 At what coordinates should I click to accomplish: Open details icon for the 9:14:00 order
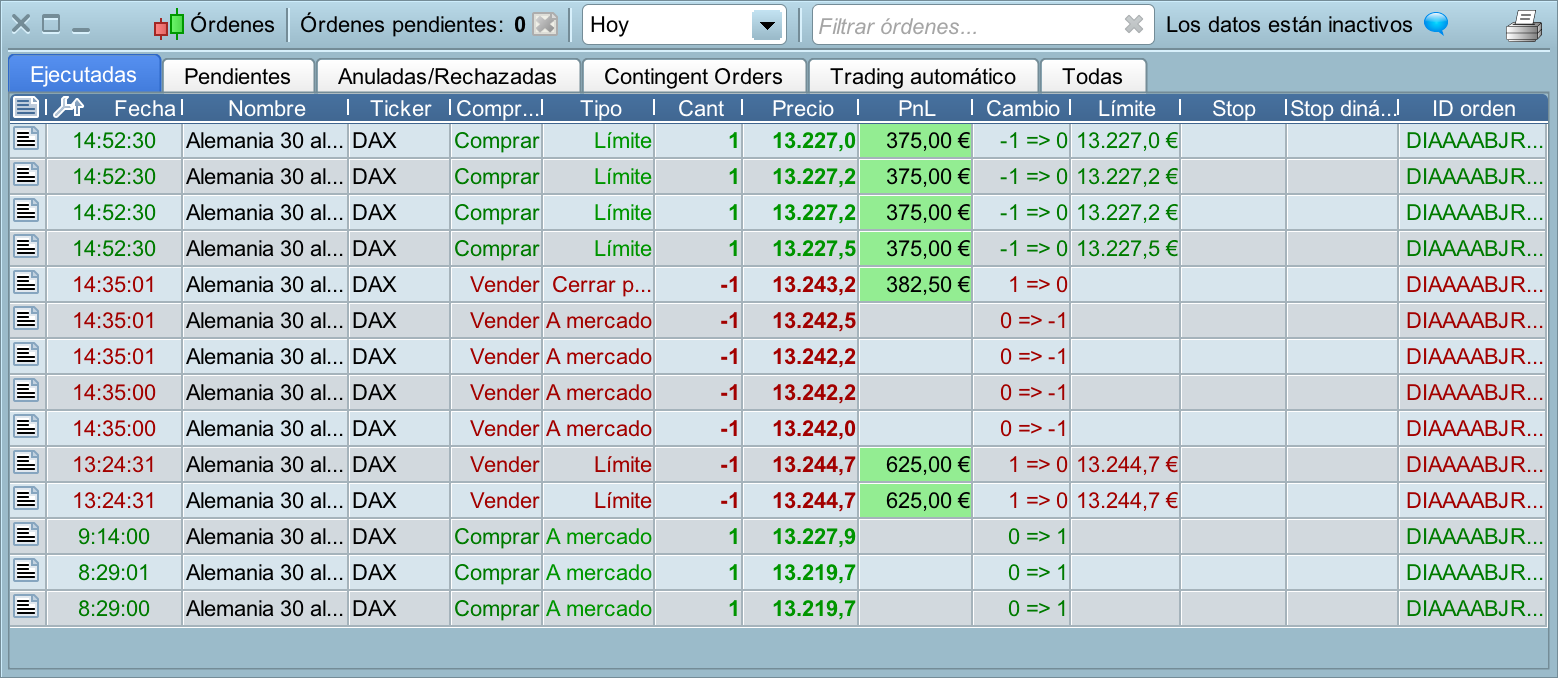[26, 536]
